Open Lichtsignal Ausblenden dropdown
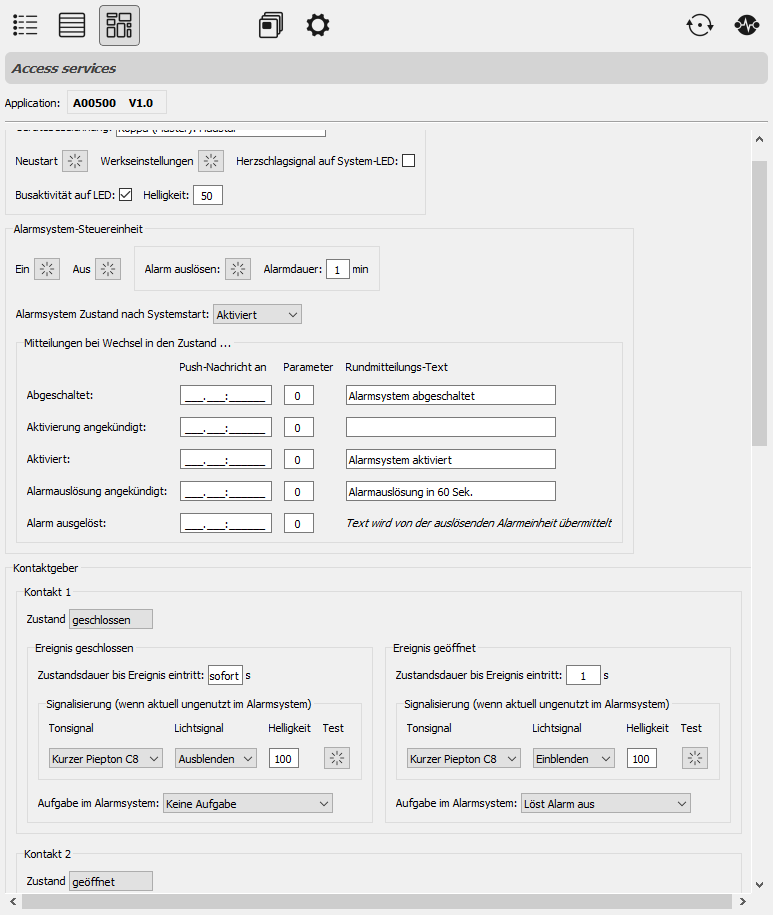 click(x=216, y=759)
